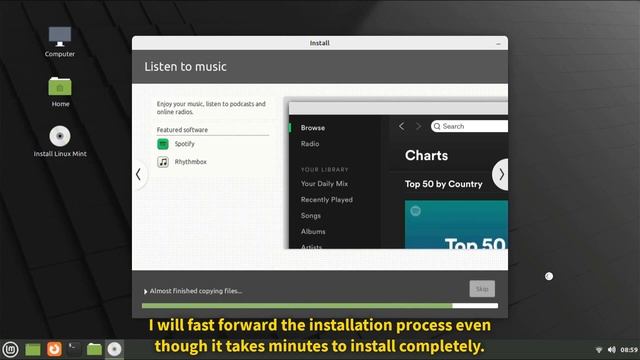Click the Charts heading

[426, 156]
